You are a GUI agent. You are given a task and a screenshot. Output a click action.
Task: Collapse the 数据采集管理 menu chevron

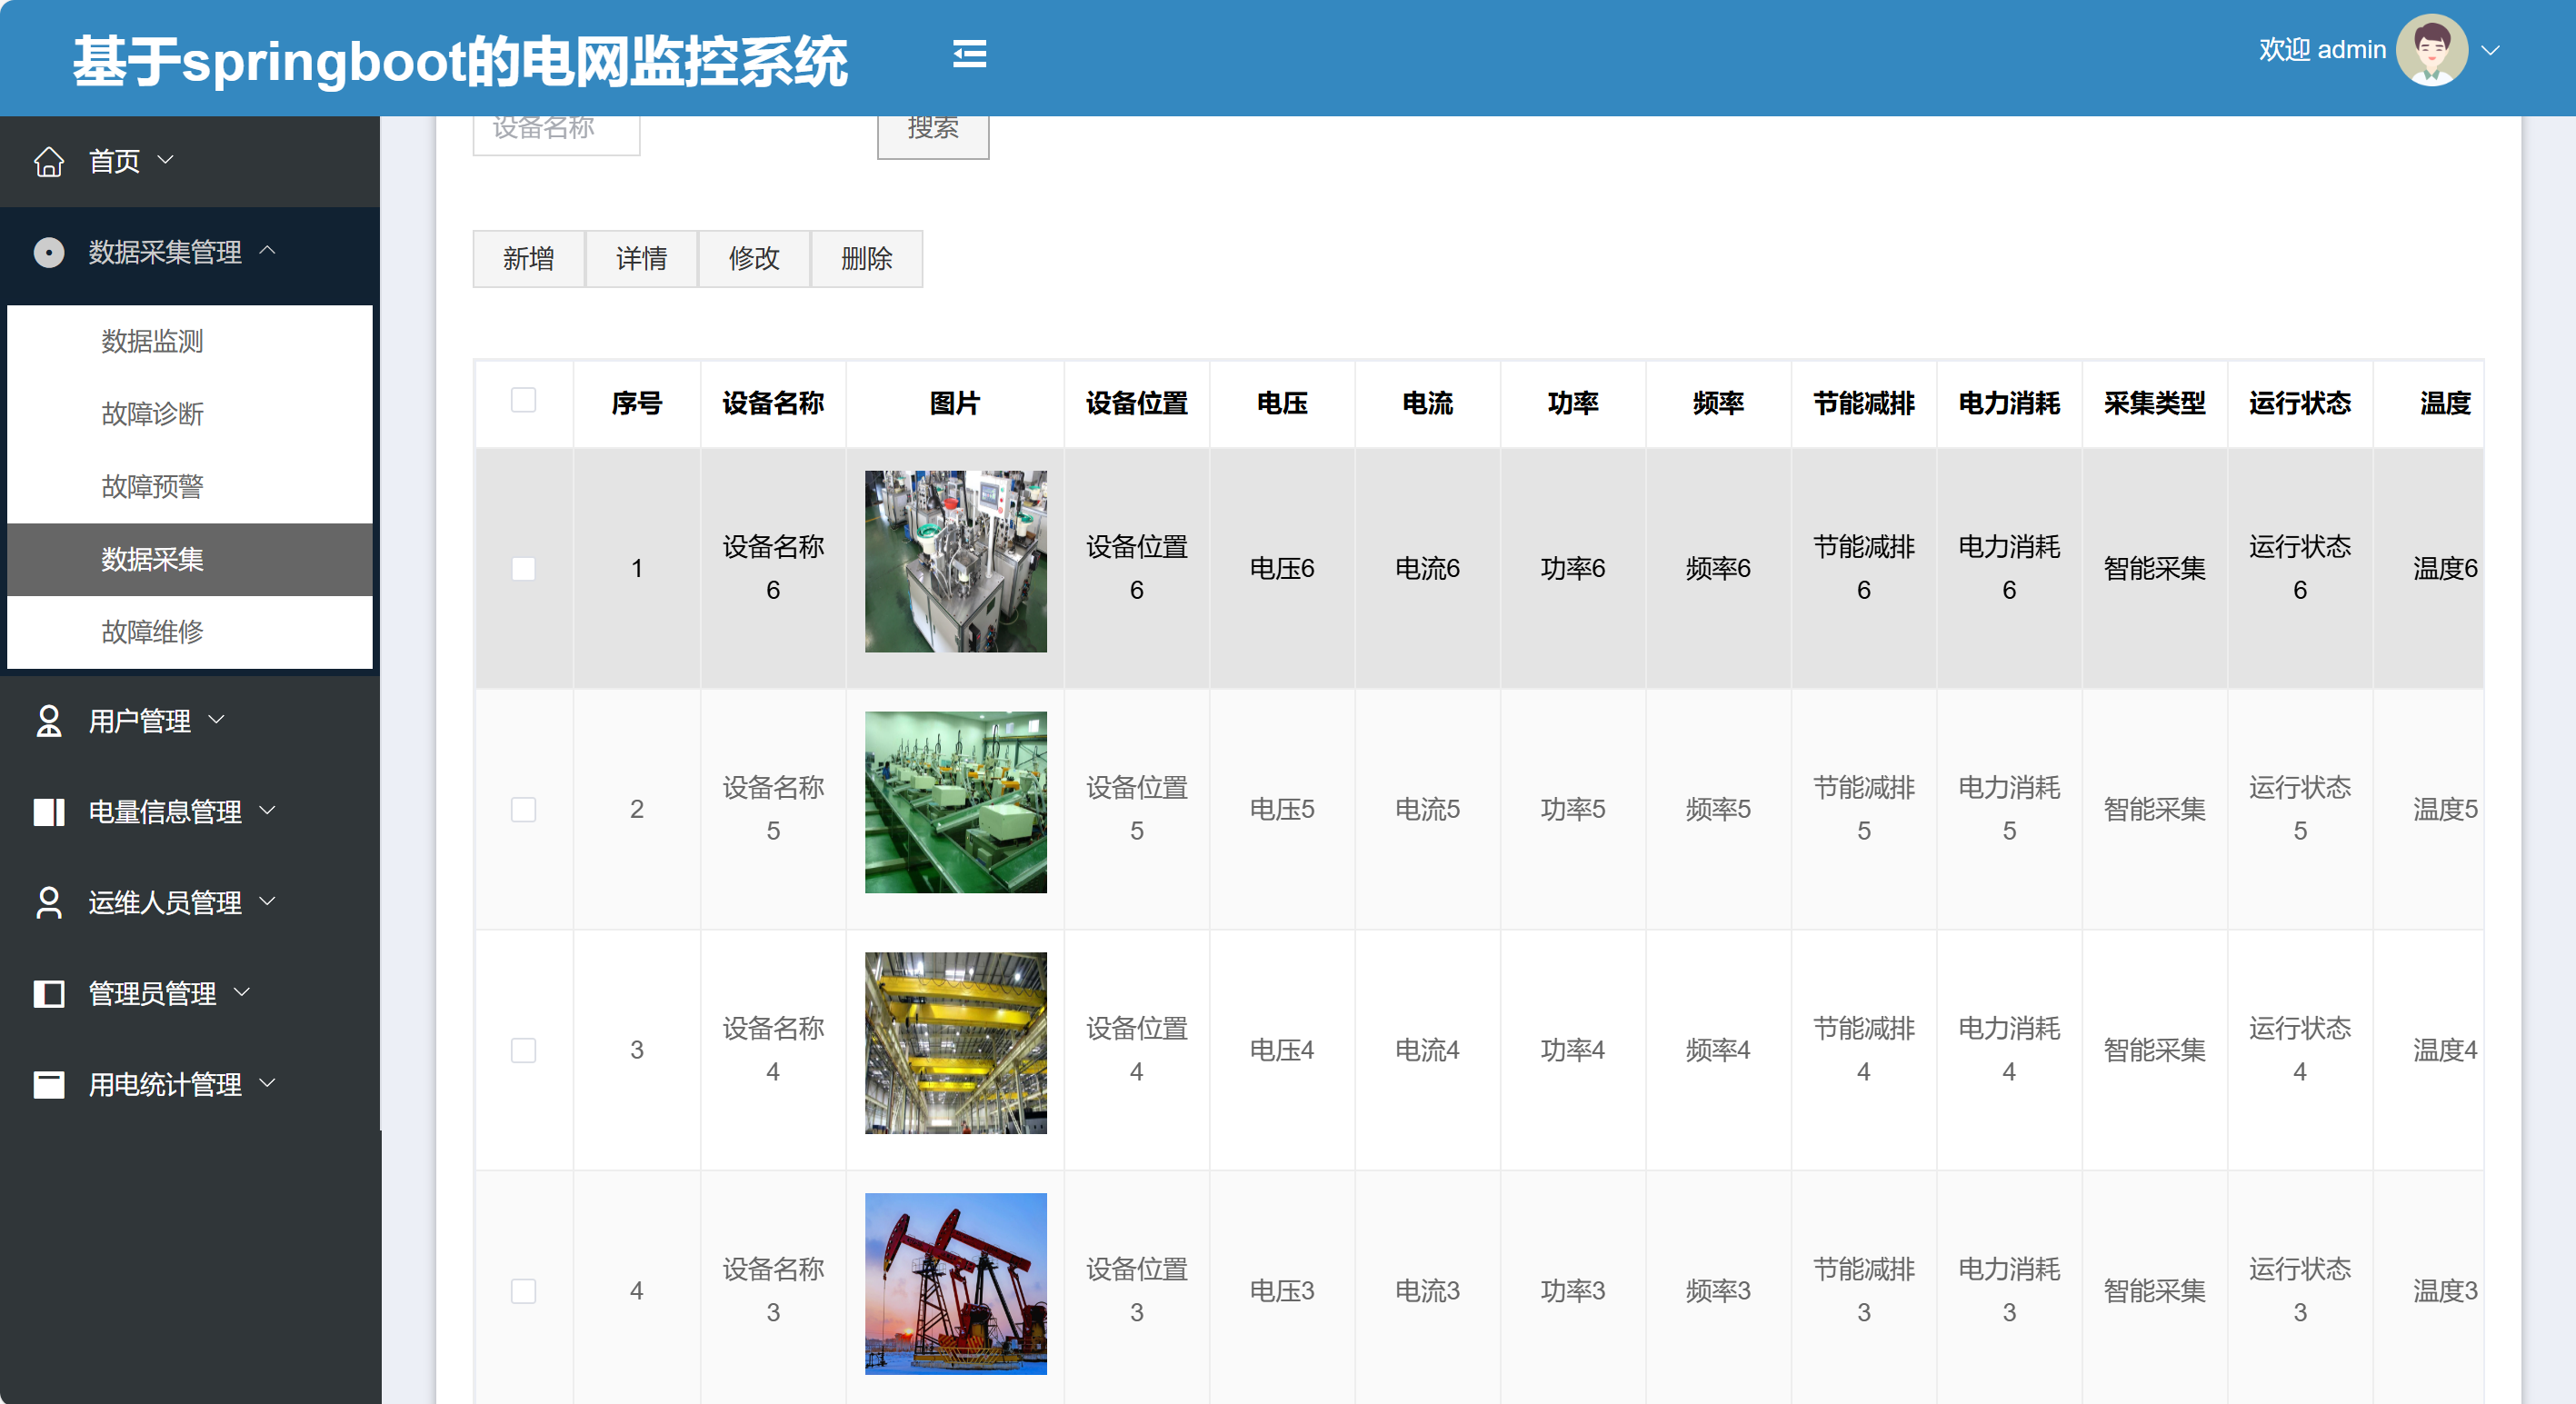267,250
